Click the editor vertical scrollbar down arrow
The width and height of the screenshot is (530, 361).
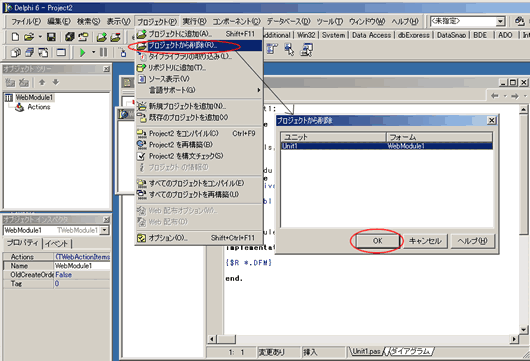click(x=523, y=330)
